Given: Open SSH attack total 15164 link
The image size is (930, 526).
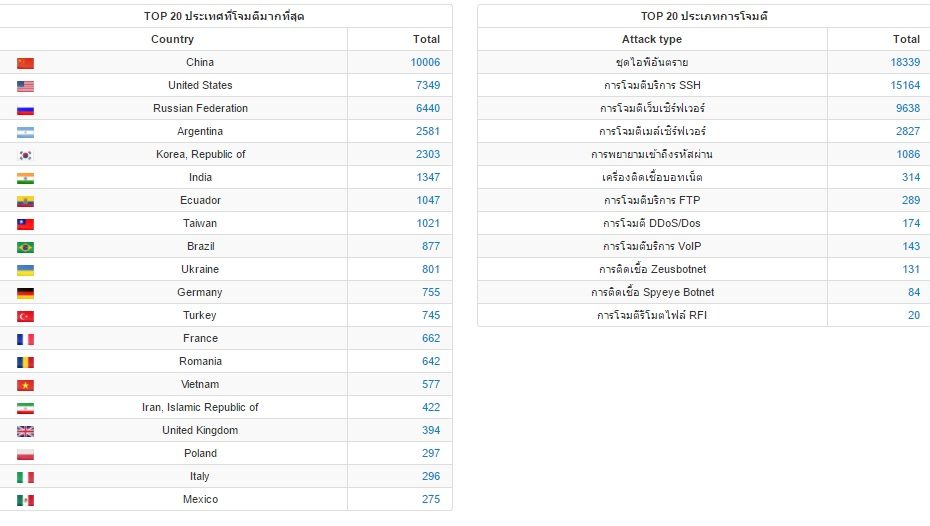Looking at the screenshot, I should tap(905, 85).
